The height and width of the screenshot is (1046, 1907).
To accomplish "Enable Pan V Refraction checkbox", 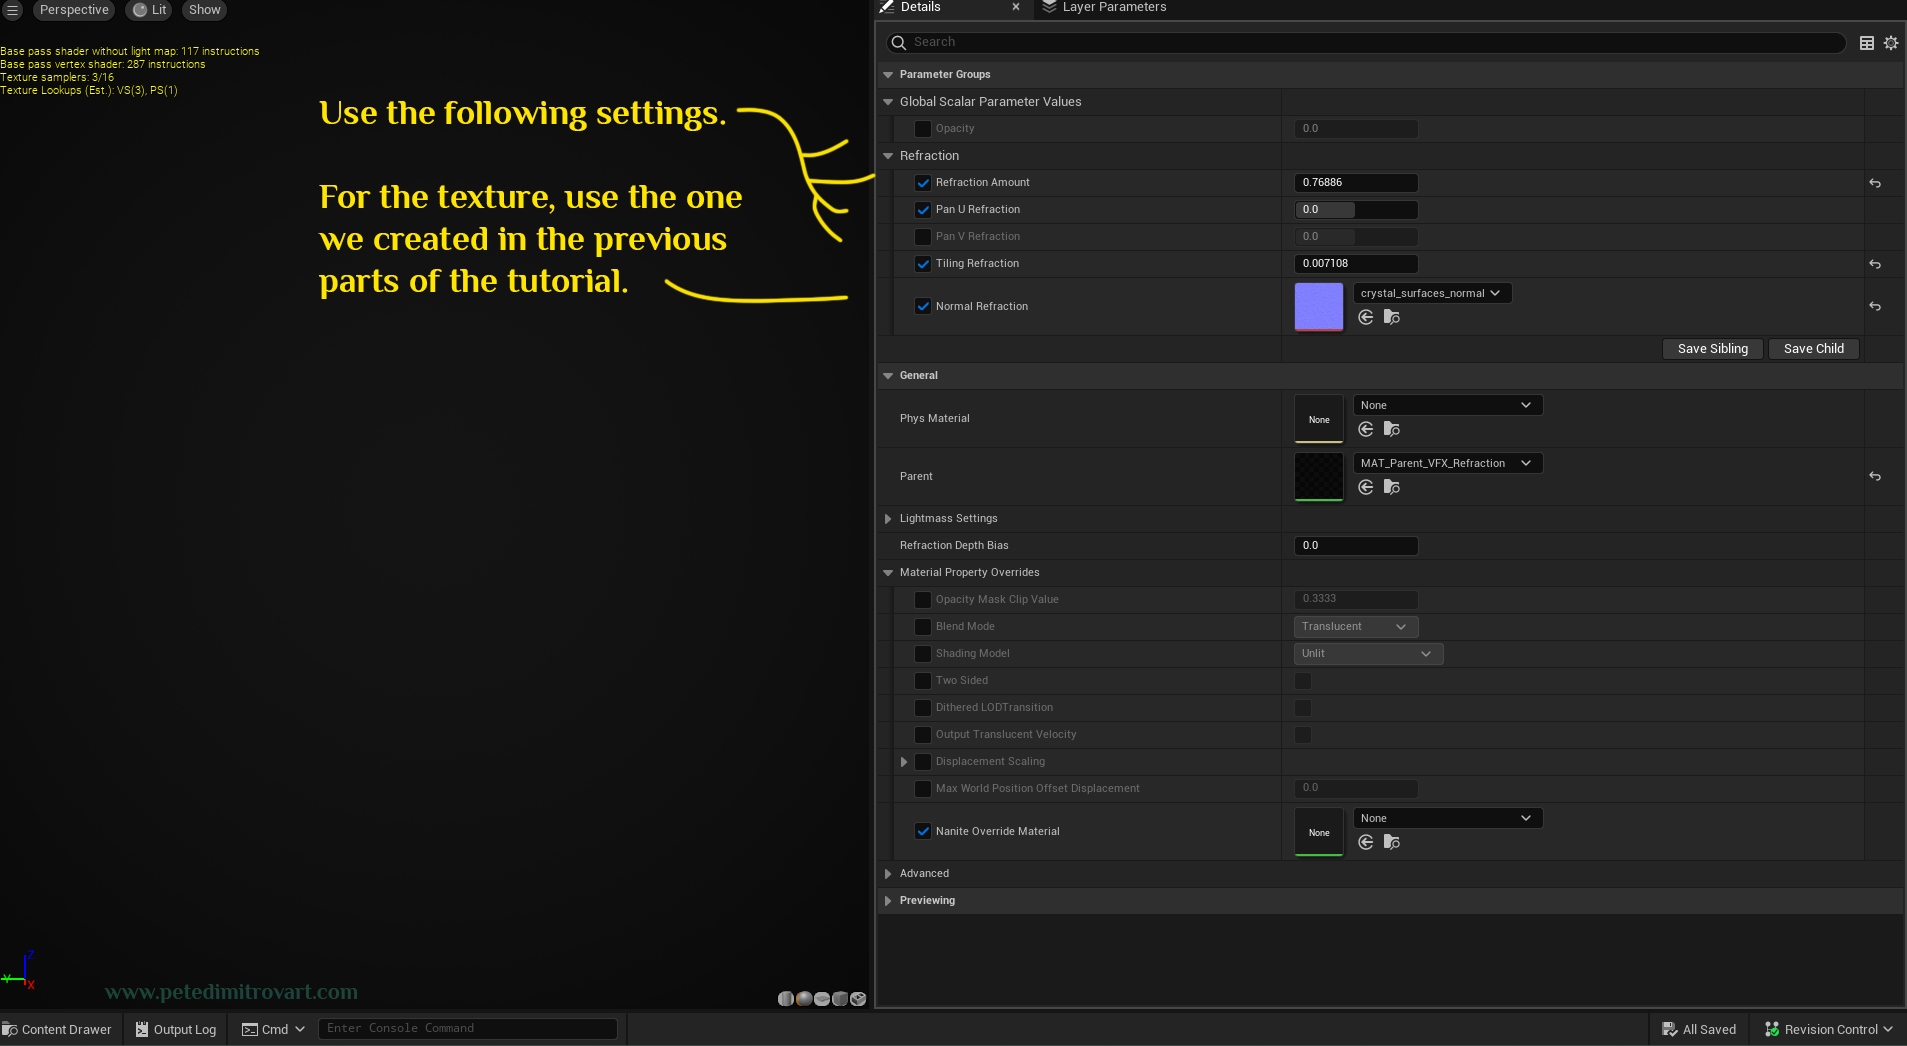I will [923, 237].
